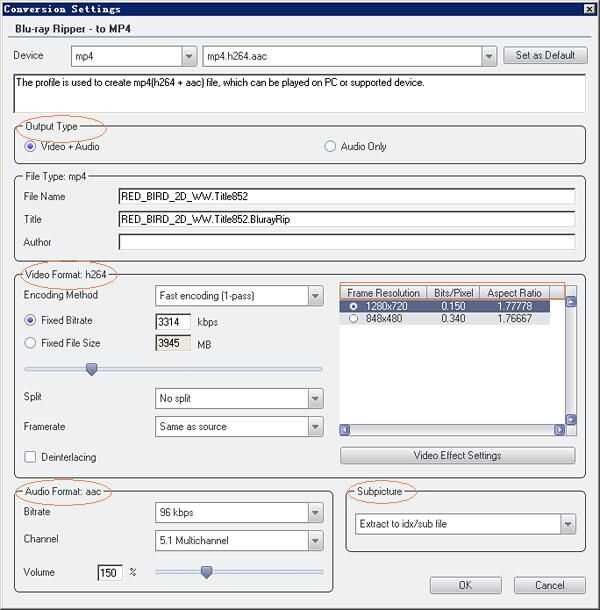Click the Bits/Pixel column header
This screenshot has width=600, height=610.
pos(453,293)
